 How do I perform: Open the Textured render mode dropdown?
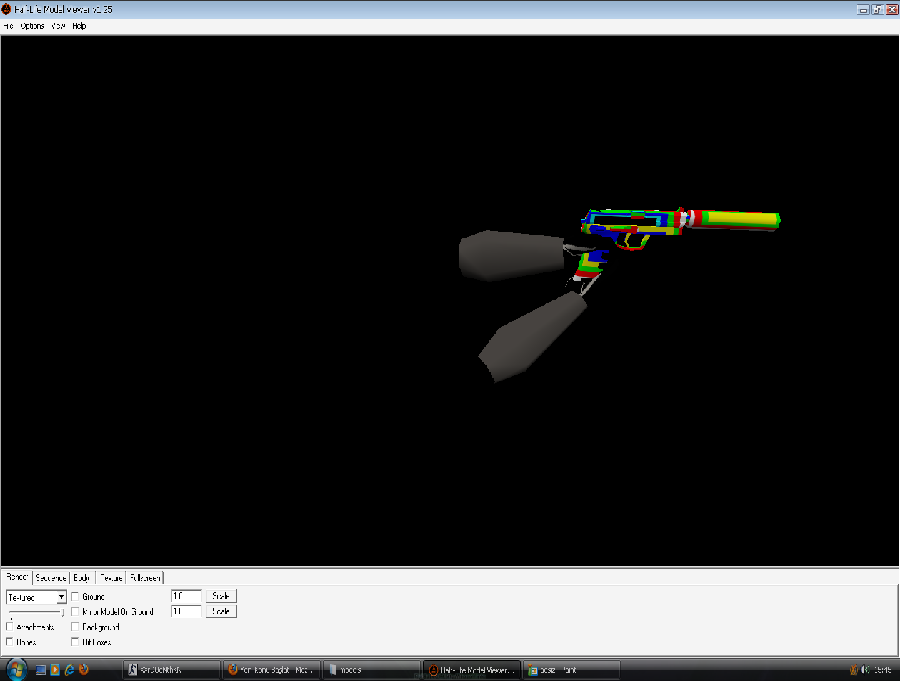pyautogui.click(x=61, y=597)
